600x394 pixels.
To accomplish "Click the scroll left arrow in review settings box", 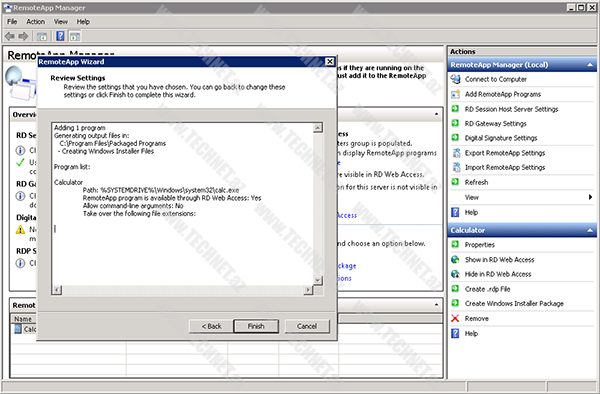I will pyautogui.click(x=57, y=290).
